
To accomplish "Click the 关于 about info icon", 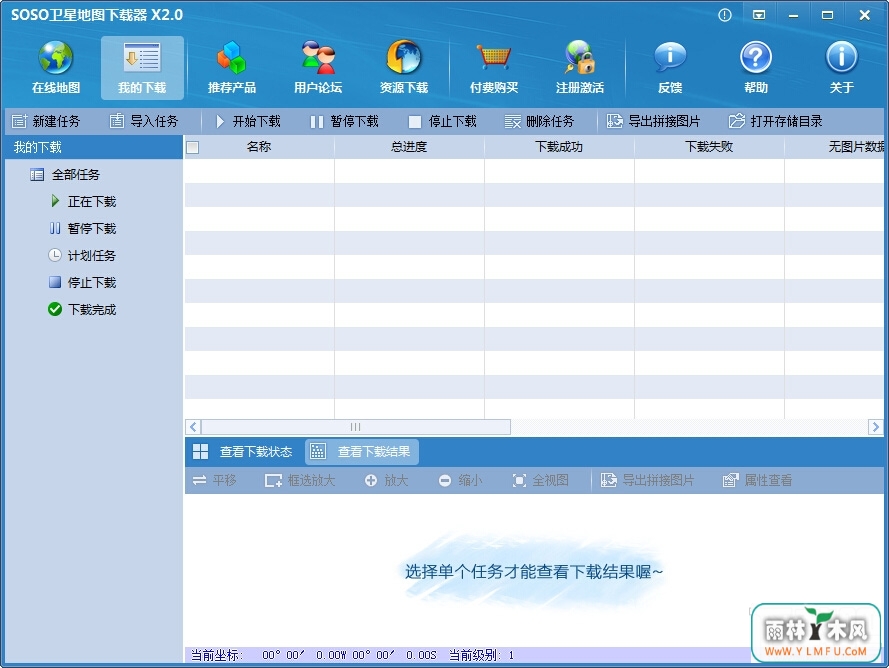I will pyautogui.click(x=841, y=66).
